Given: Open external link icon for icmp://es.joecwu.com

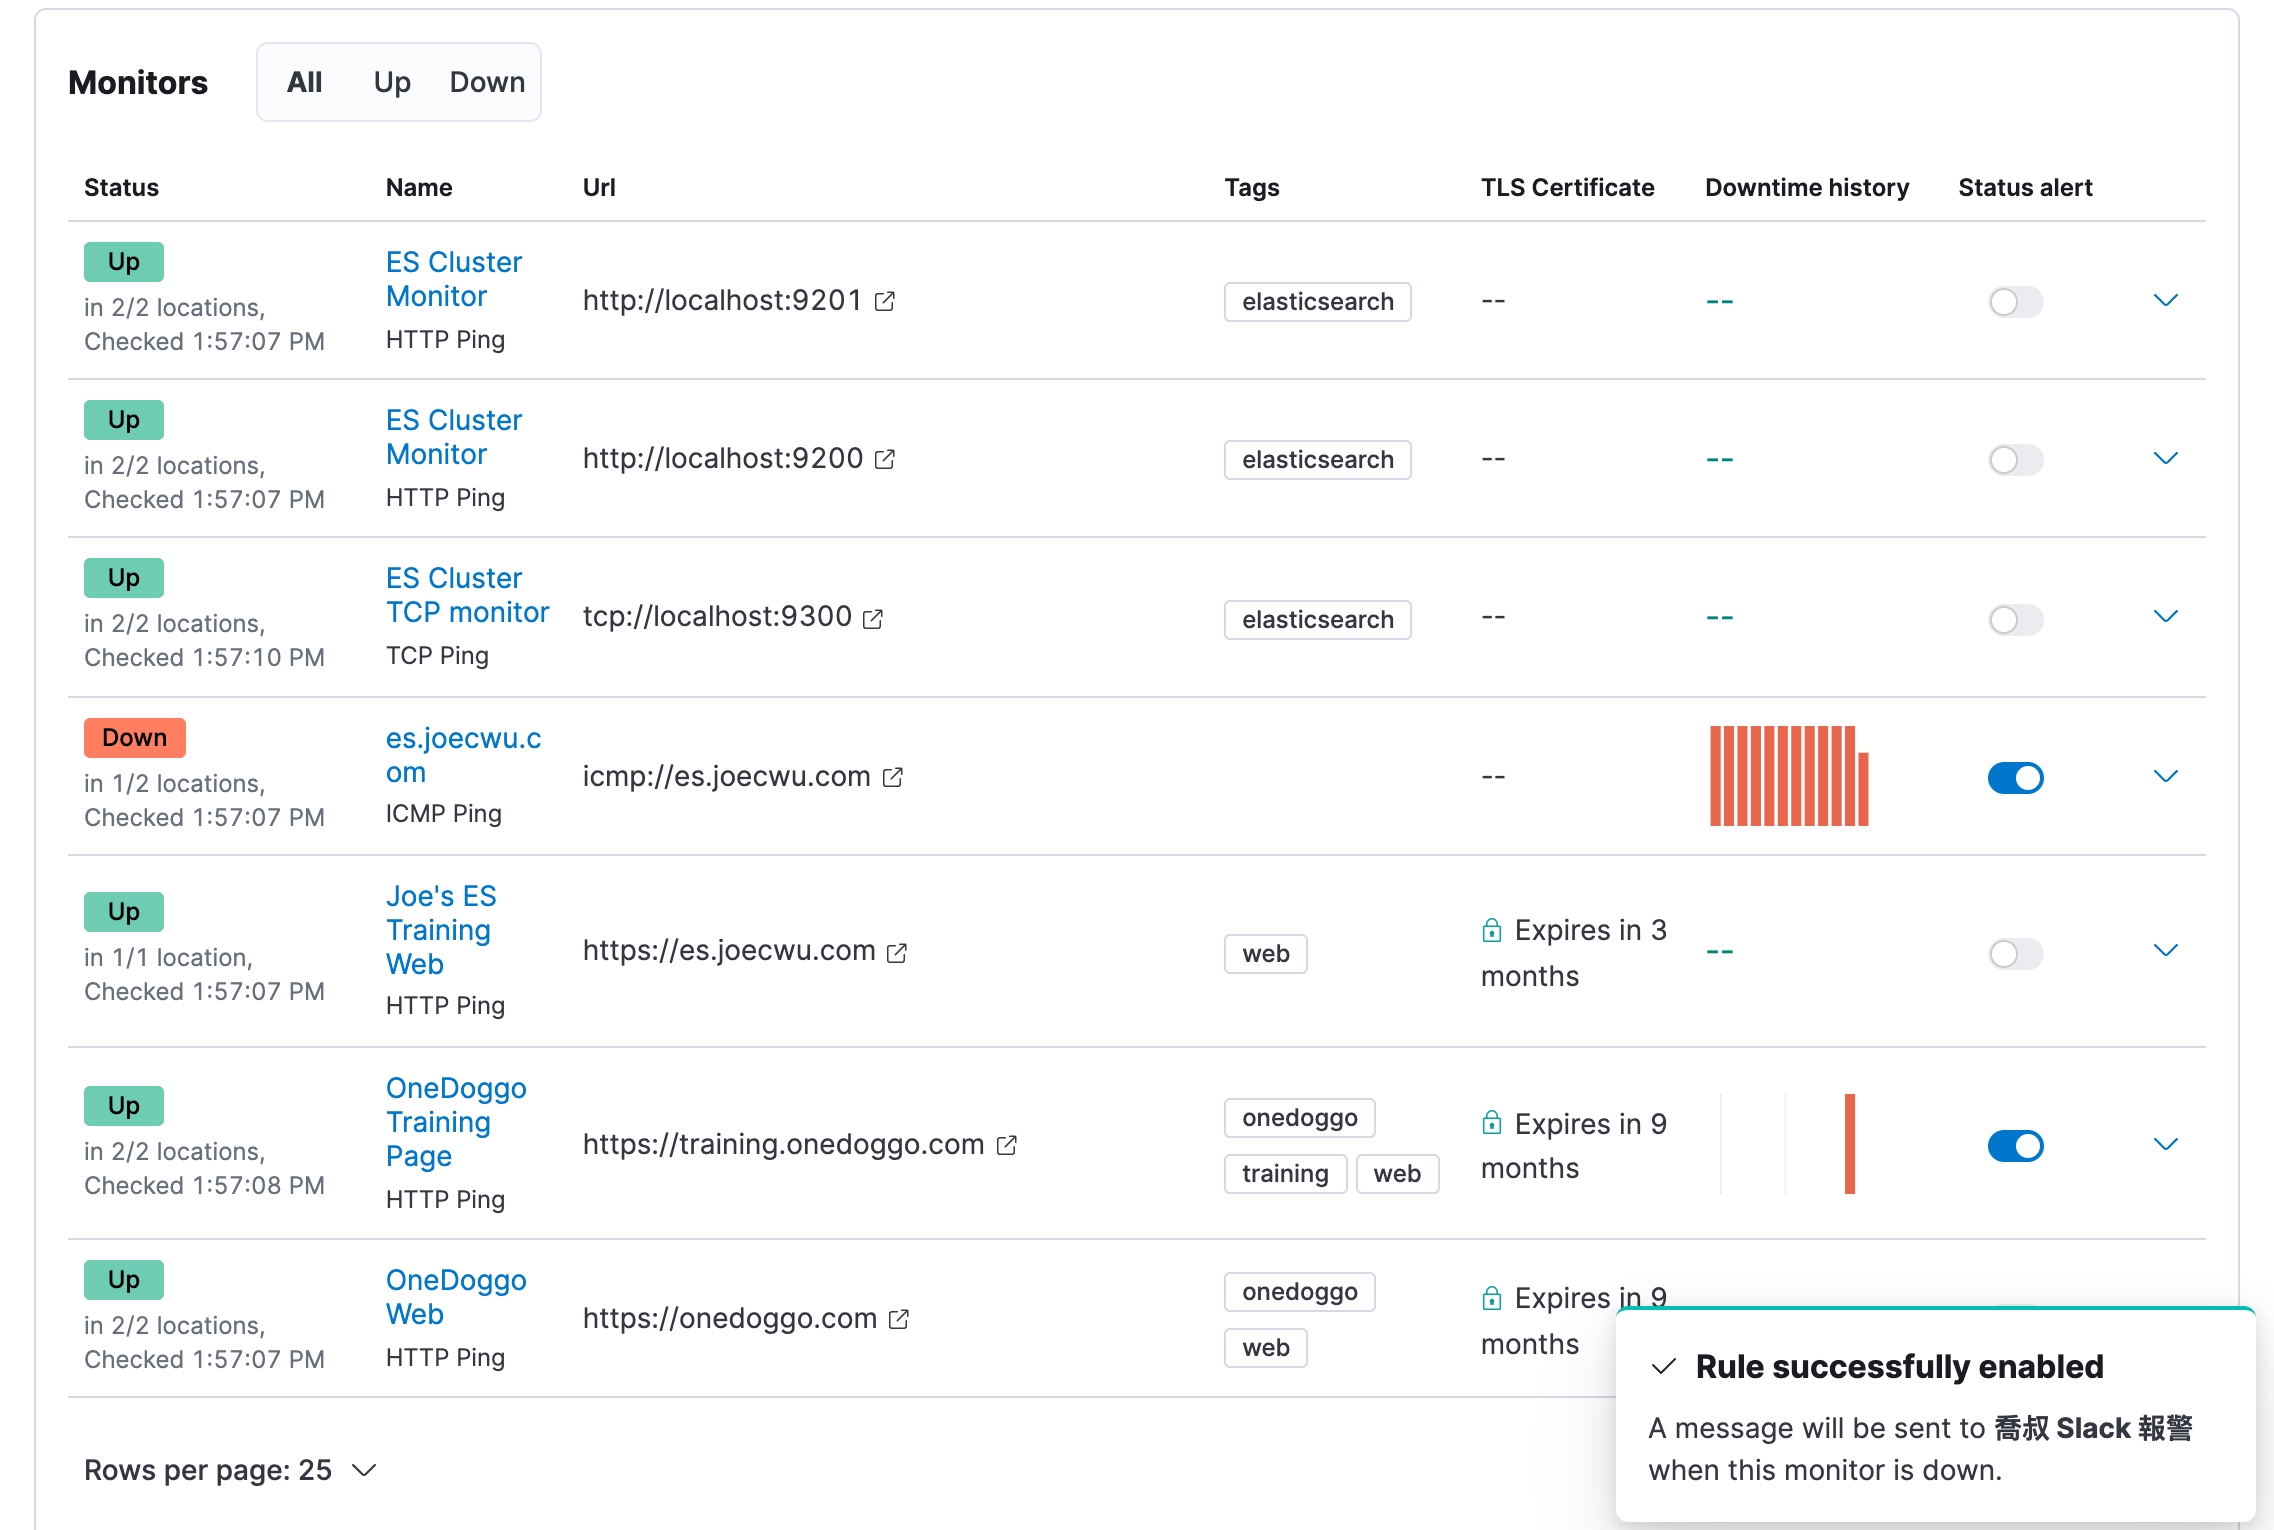Looking at the screenshot, I should pyautogui.click(x=892, y=777).
